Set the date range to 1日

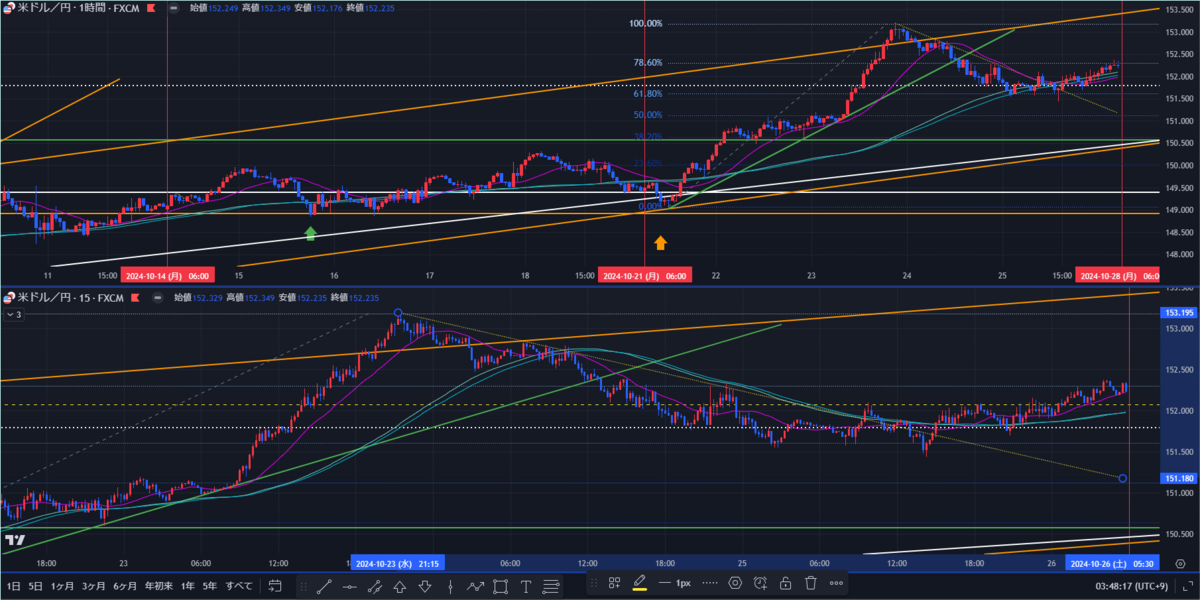[x=13, y=586]
